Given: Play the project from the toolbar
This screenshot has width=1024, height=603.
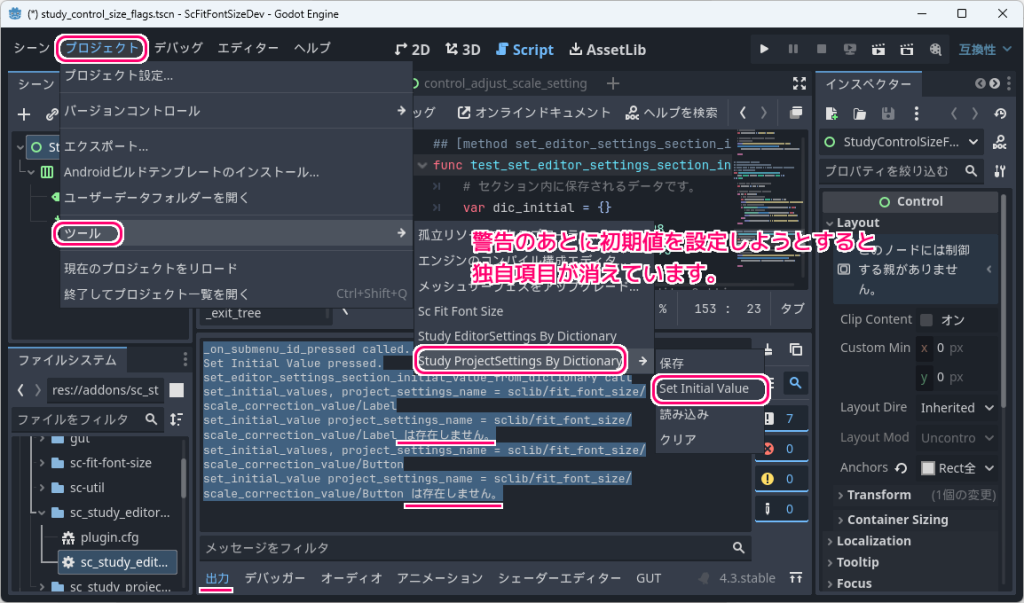Looking at the screenshot, I should (764, 48).
